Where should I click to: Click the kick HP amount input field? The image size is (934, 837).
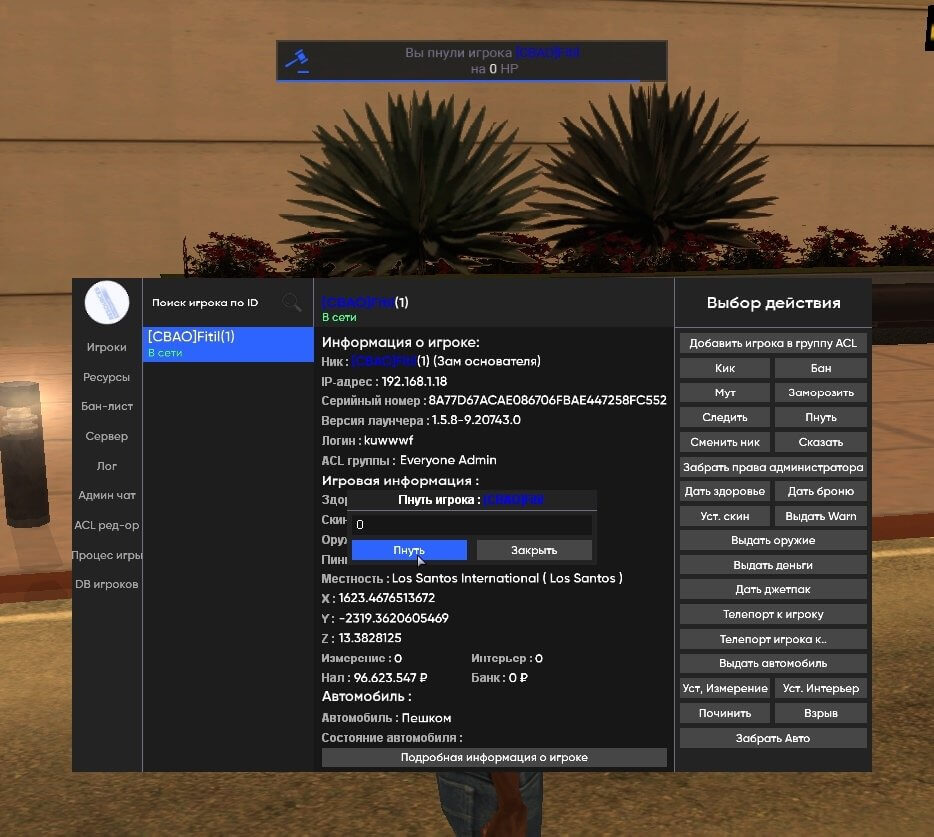pos(472,524)
